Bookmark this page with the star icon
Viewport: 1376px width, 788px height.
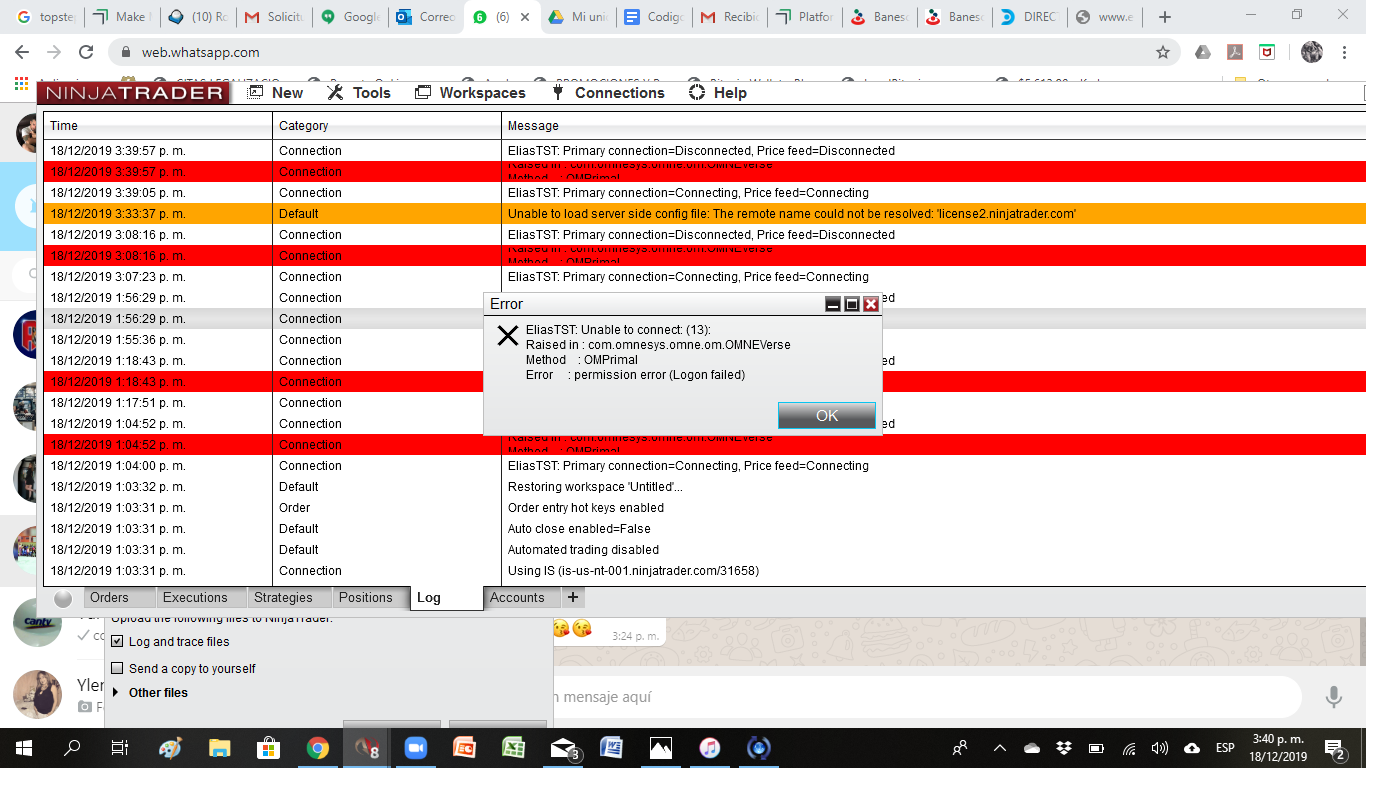click(1162, 53)
